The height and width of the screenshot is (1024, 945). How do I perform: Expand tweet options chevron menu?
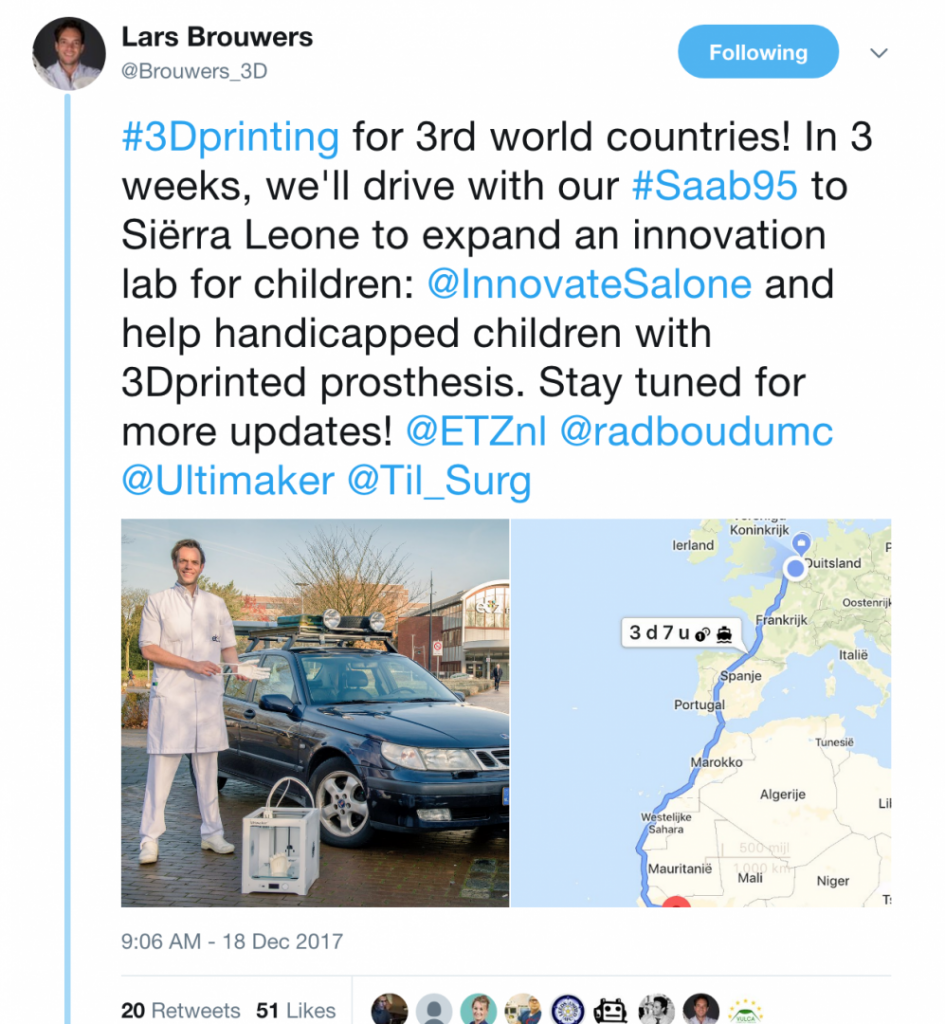pos(879,53)
